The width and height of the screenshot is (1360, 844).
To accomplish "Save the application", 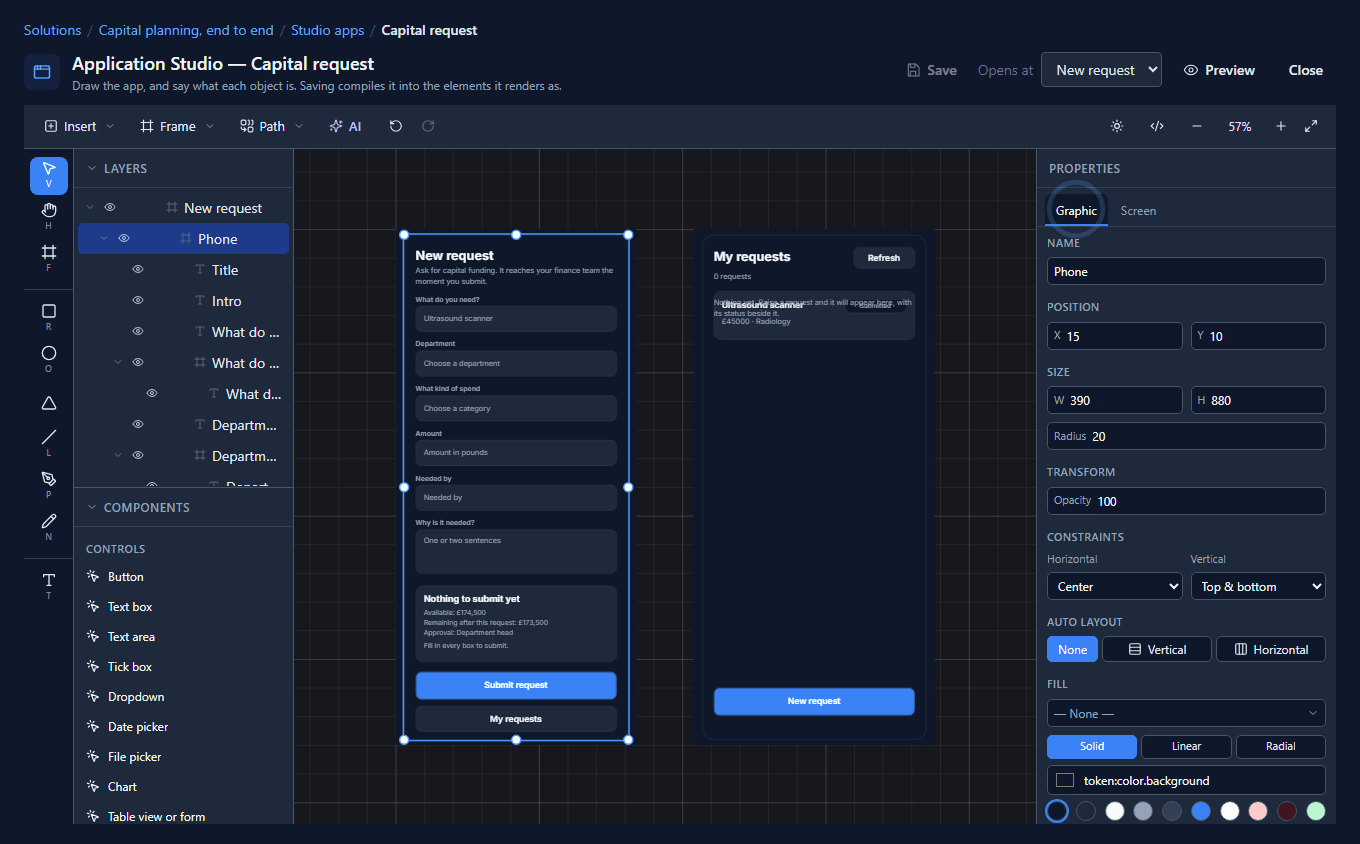I will click(x=932, y=70).
